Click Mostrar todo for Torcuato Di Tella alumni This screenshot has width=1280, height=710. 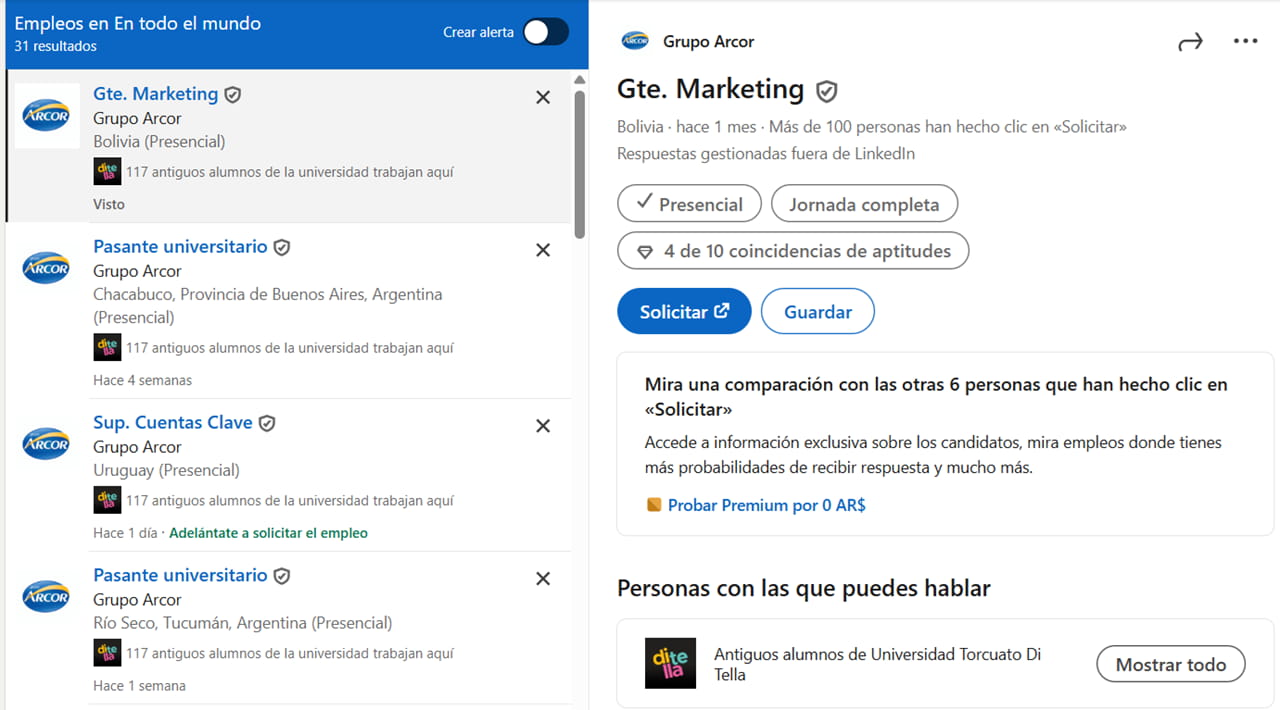pyautogui.click(x=1170, y=663)
